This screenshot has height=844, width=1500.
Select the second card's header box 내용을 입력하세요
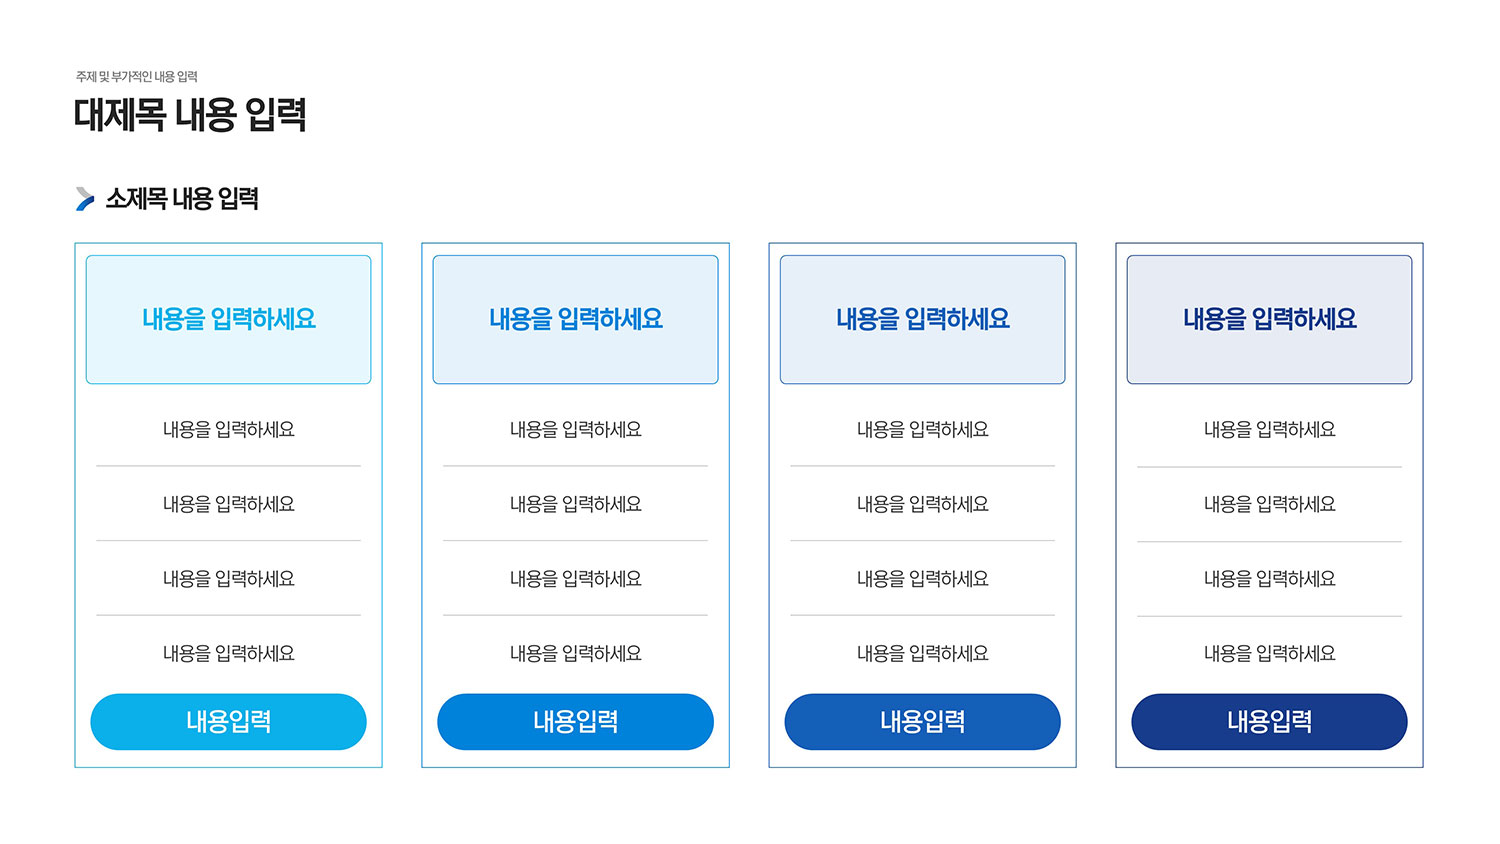[x=575, y=319]
